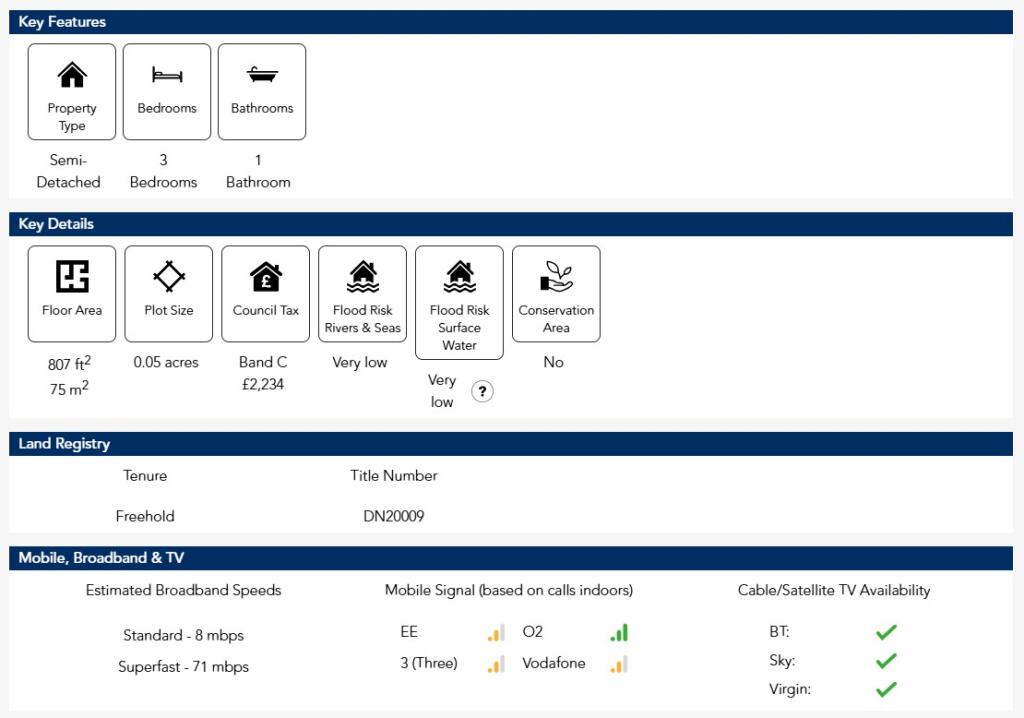Select the Council Tax pound-house icon
The image size is (1024, 718).
tap(266, 276)
